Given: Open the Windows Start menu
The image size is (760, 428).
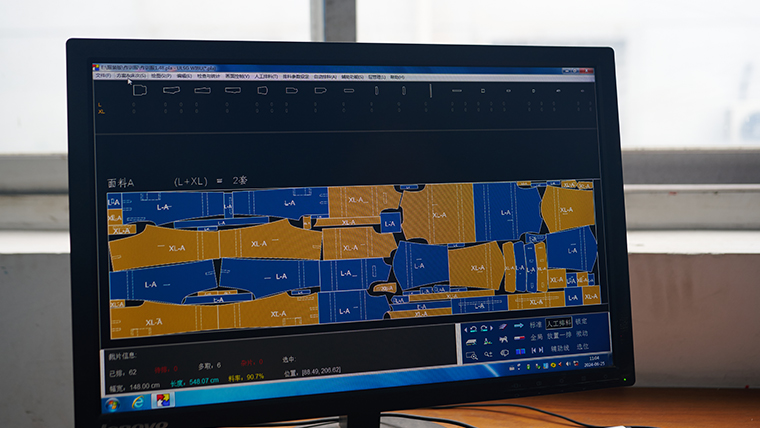Looking at the screenshot, I should tap(112, 404).
